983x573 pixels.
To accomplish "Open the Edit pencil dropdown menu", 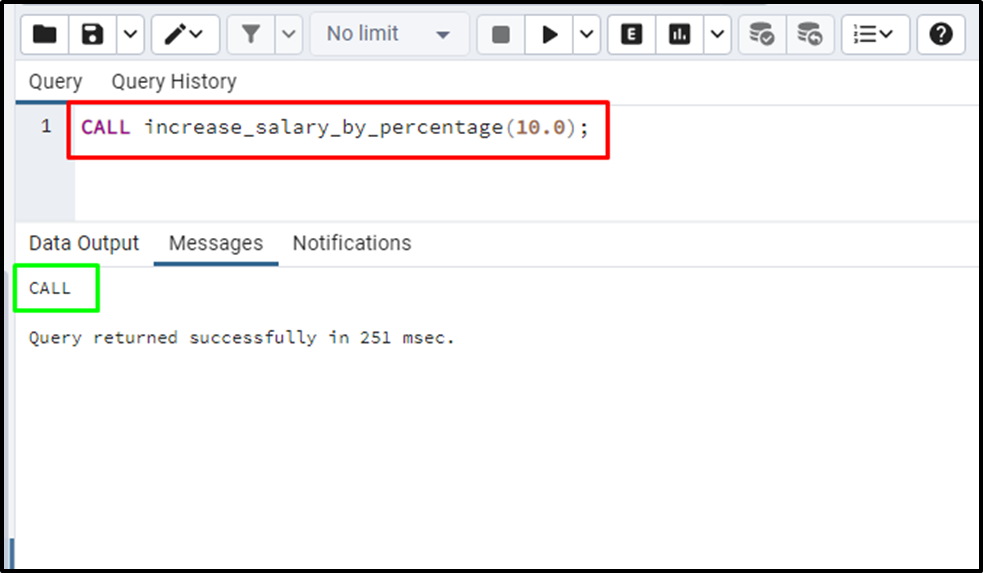I will (x=185, y=34).
